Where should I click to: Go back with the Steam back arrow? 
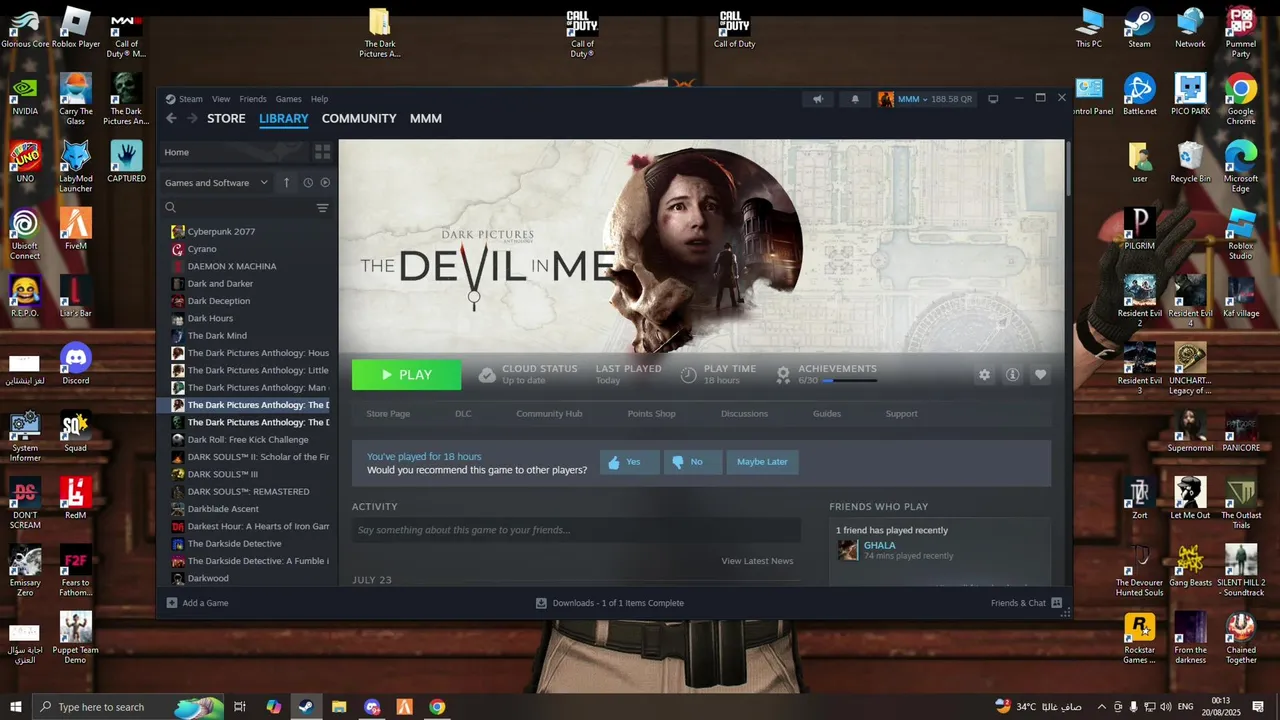tap(171, 118)
